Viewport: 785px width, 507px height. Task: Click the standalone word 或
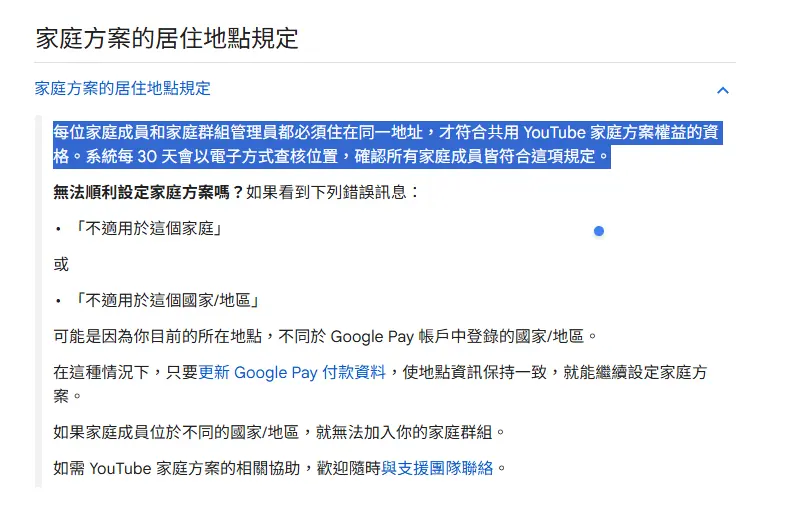pyautogui.click(x=61, y=264)
